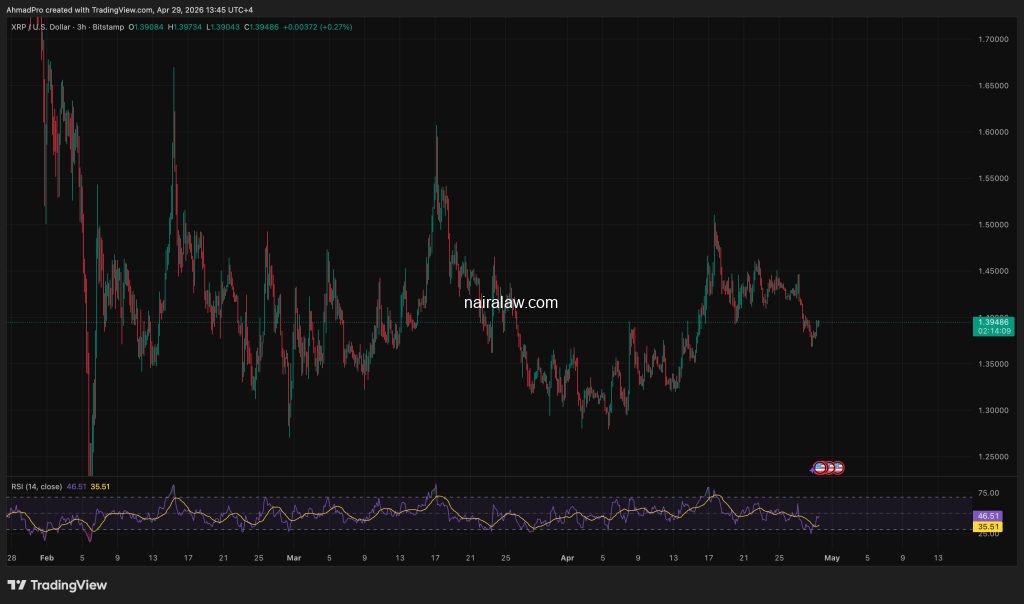This screenshot has width=1024, height=604.
Task: Click the TradingView logo icon
Action: tap(17, 585)
